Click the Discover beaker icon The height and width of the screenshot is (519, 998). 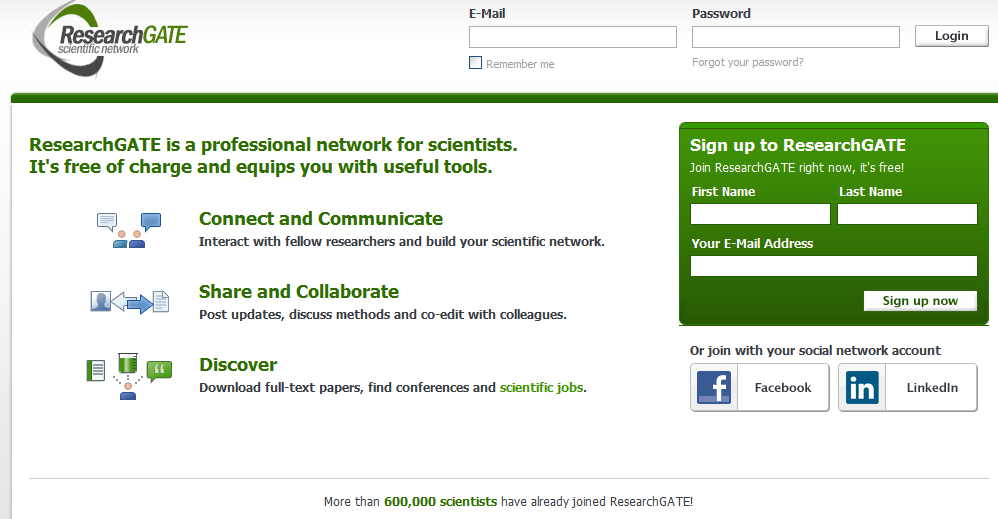[128, 364]
